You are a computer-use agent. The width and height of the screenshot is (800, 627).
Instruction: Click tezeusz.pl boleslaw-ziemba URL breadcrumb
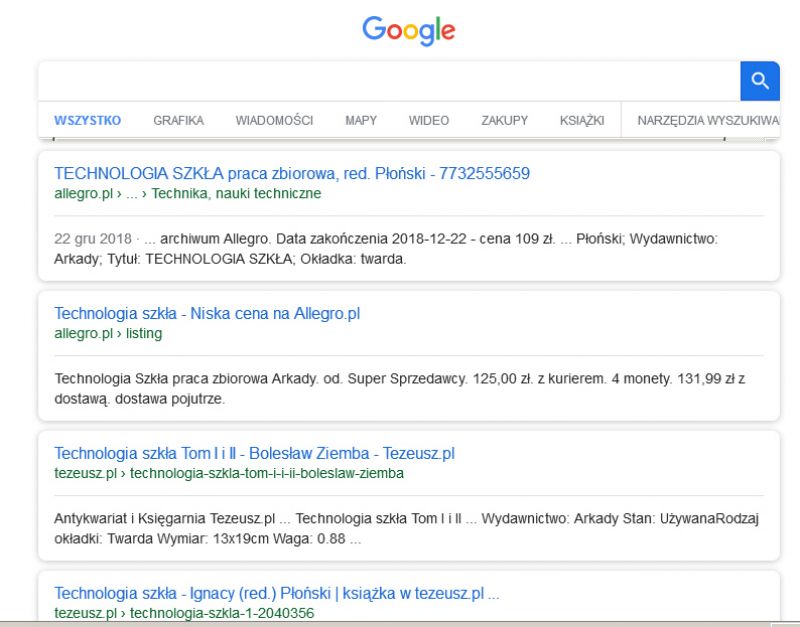pos(229,473)
